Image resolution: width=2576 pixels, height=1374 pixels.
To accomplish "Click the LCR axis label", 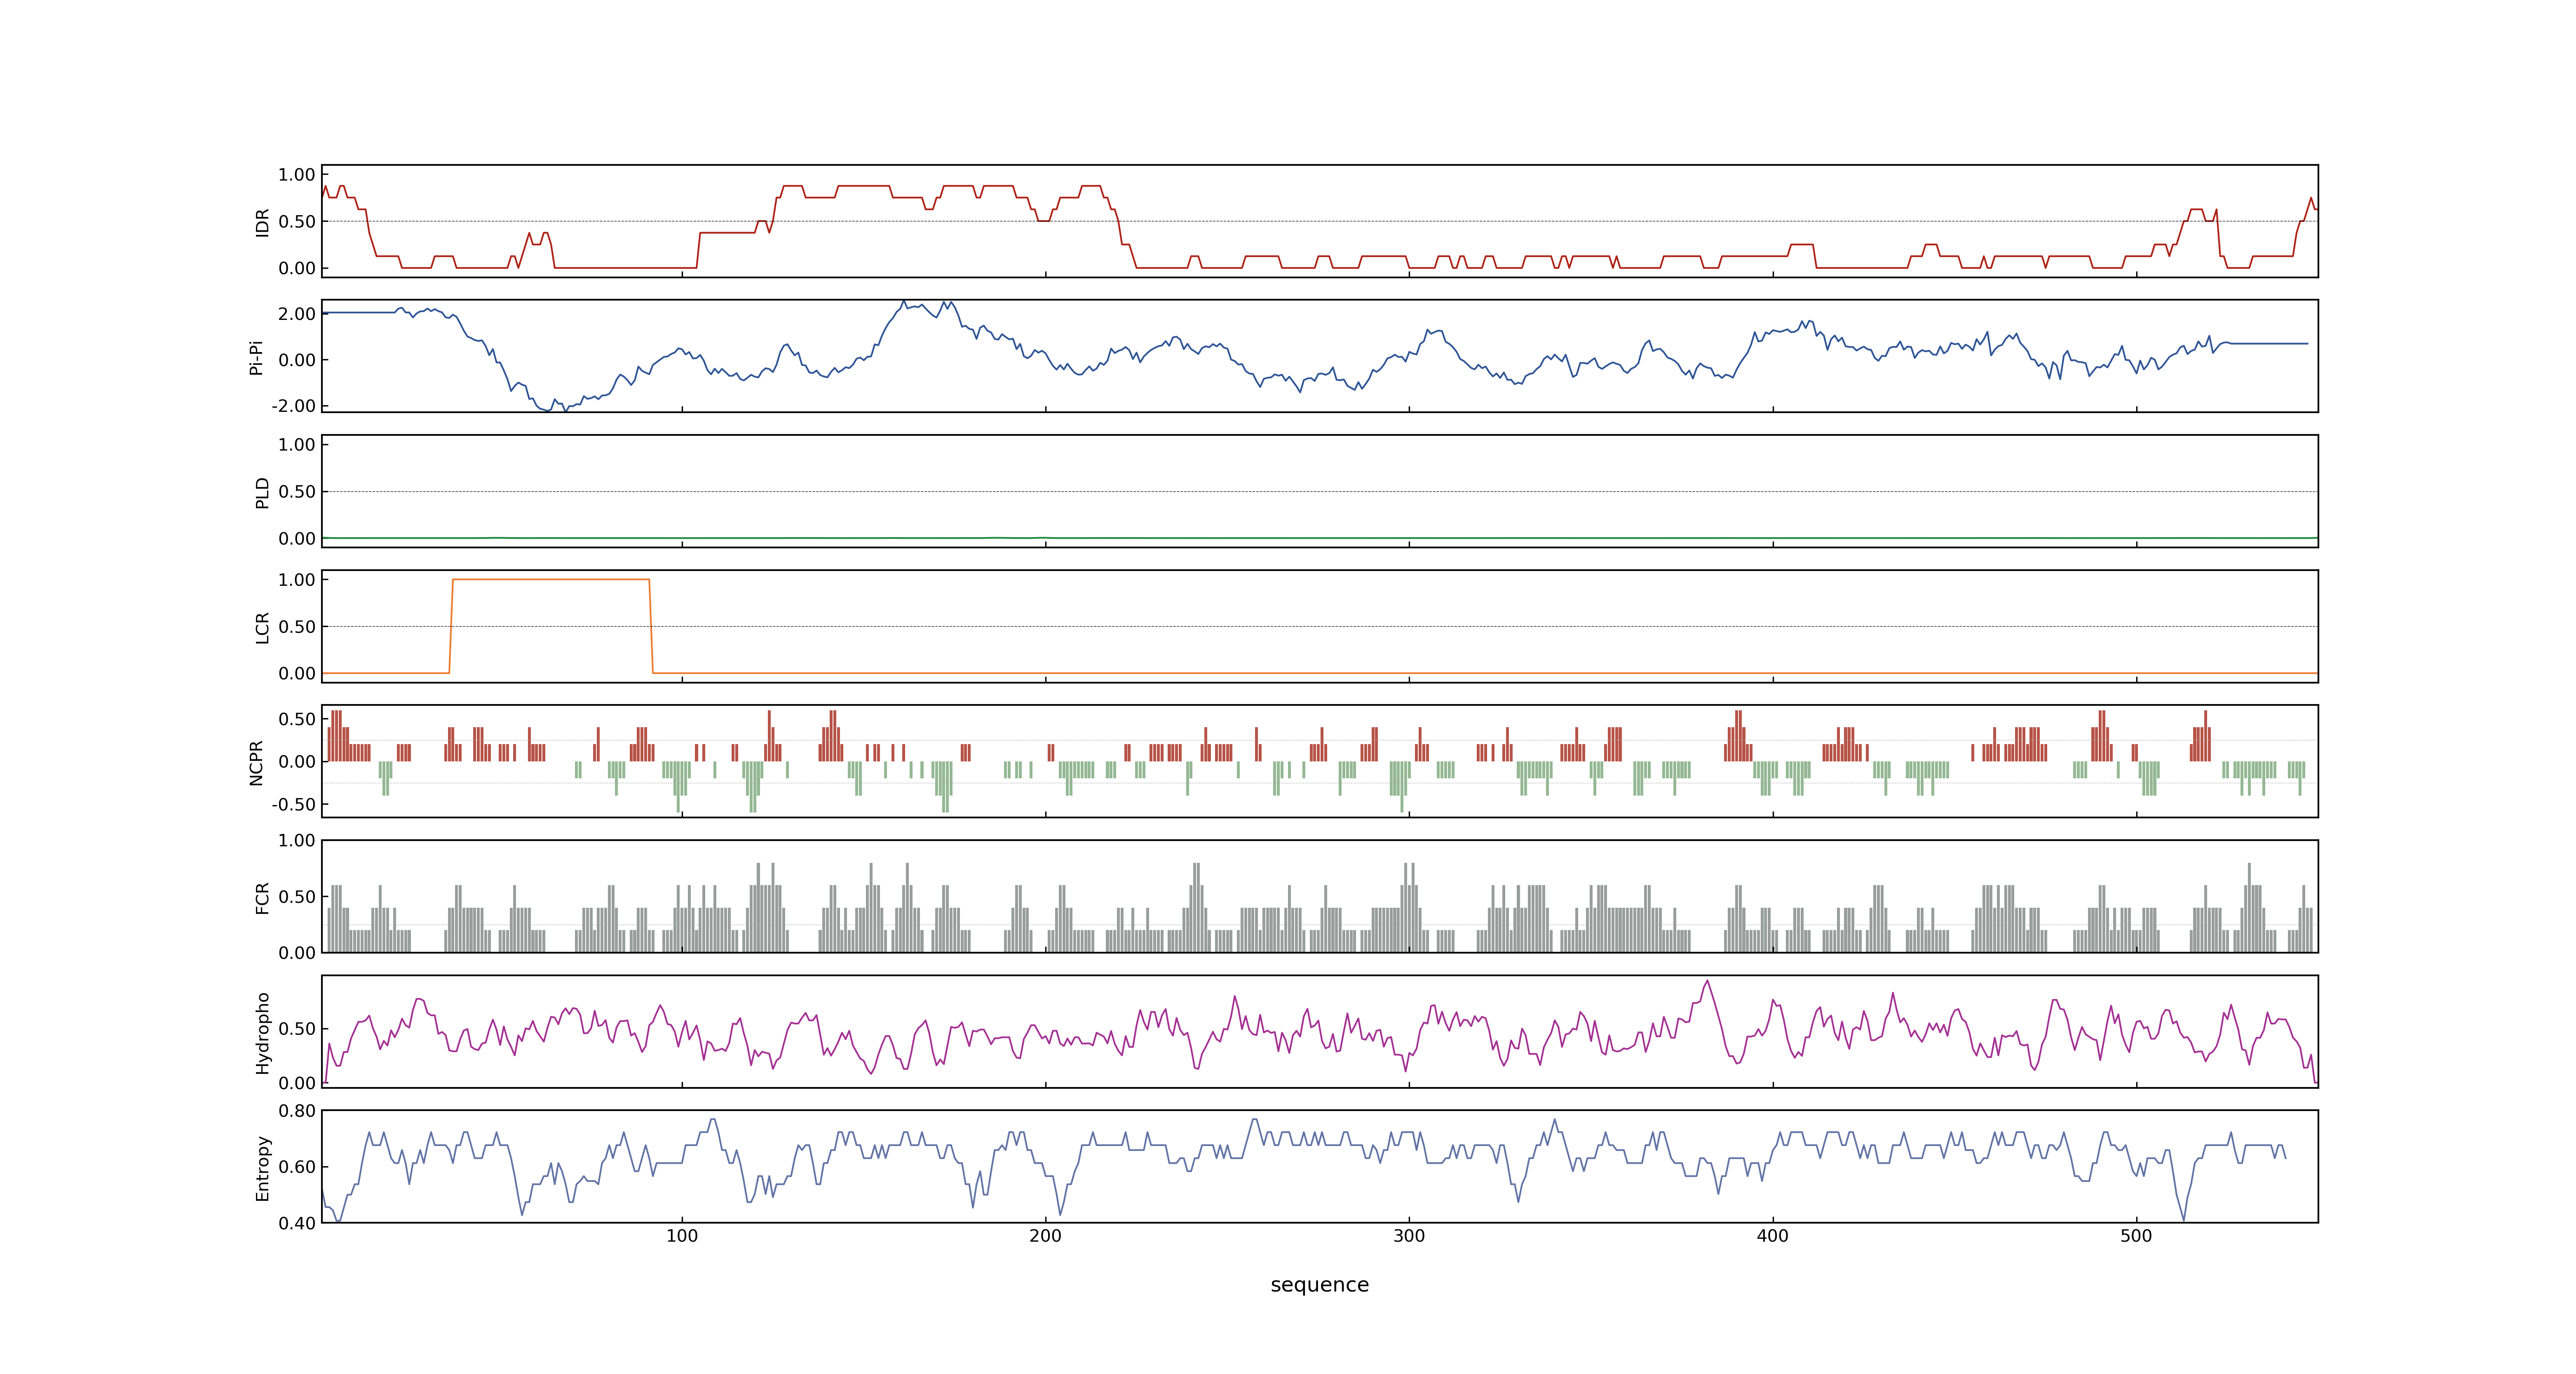I will pyautogui.click(x=262, y=627).
